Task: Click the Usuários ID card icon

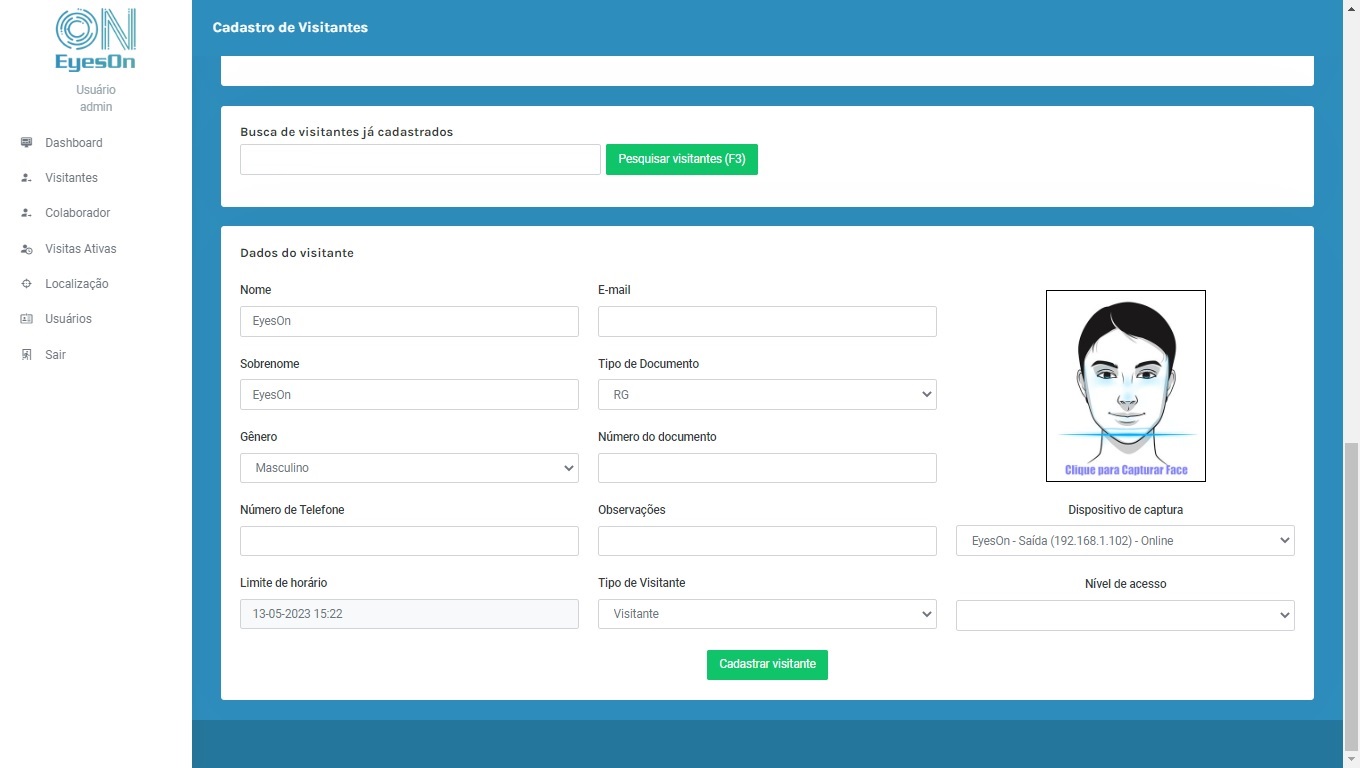Action: [27, 319]
